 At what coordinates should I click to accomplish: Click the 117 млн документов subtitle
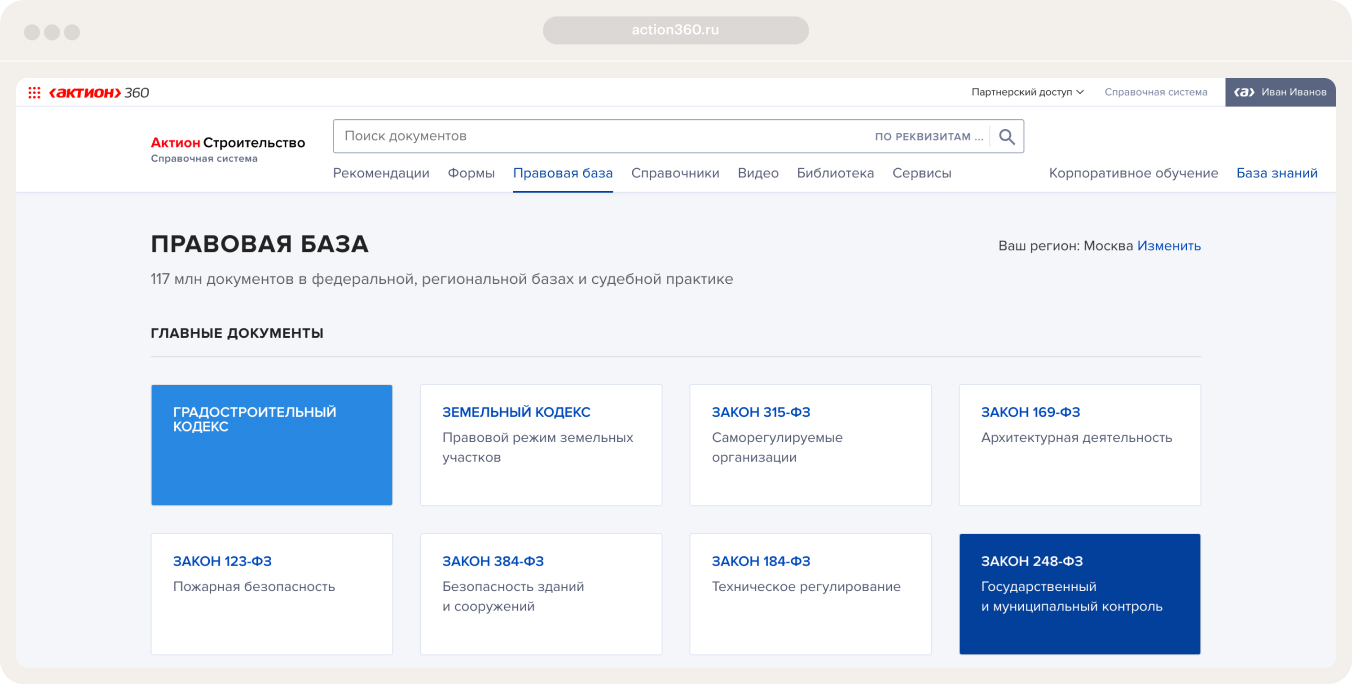(x=442, y=279)
